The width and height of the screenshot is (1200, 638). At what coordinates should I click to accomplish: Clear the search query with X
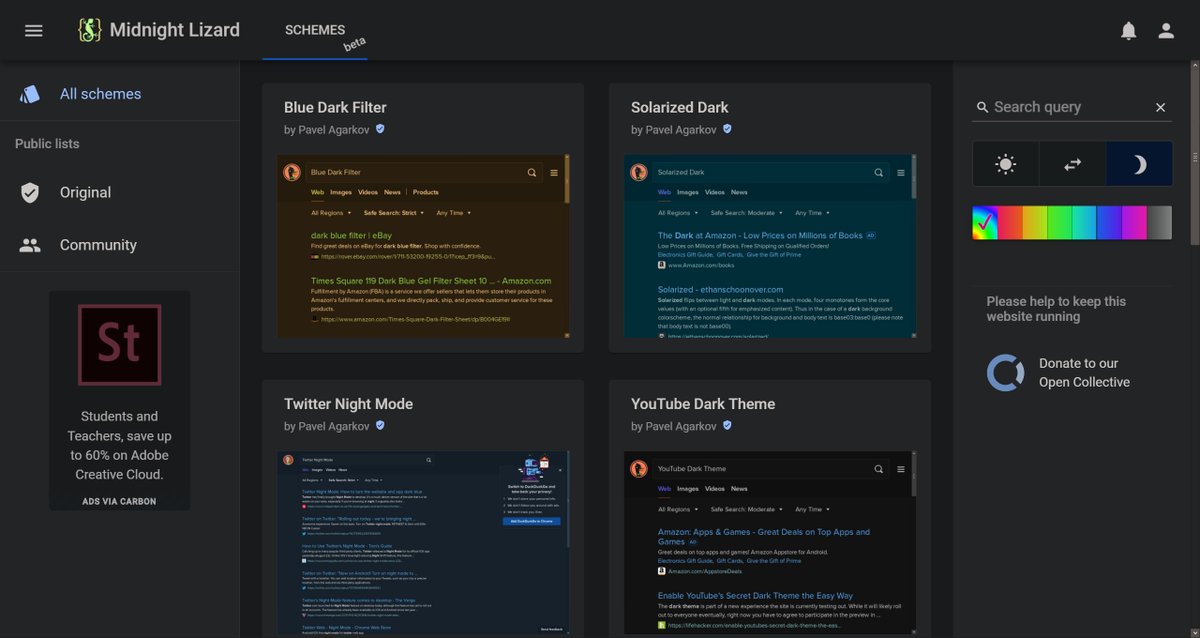click(x=1160, y=107)
